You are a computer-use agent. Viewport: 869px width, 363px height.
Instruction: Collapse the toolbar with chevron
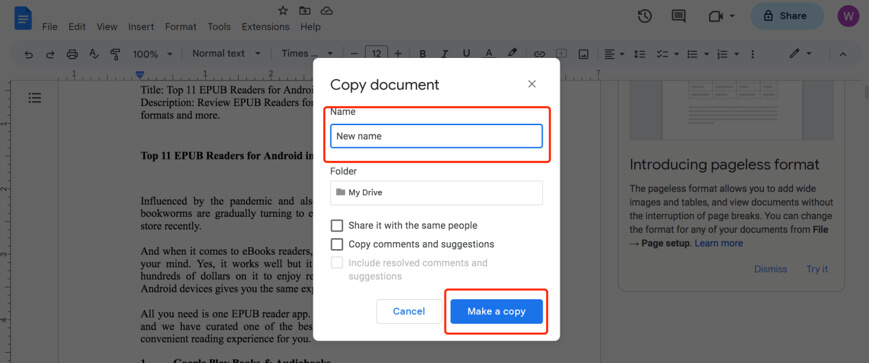(843, 54)
